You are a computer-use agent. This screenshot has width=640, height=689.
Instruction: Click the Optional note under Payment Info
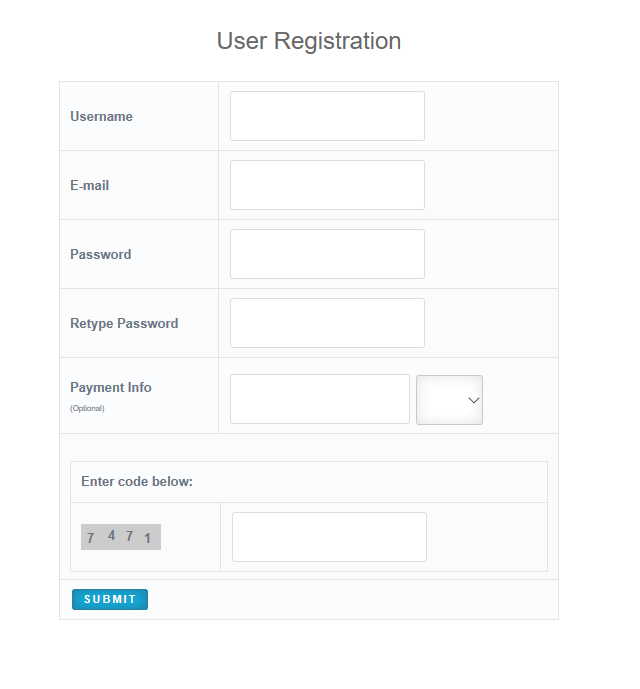coord(87,408)
